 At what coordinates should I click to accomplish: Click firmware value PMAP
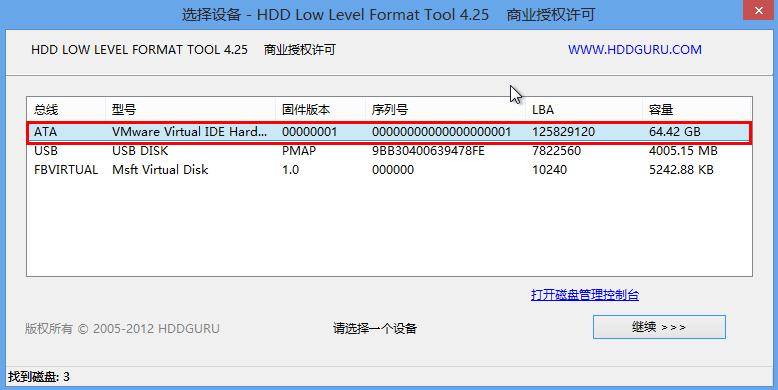pyautogui.click(x=299, y=150)
